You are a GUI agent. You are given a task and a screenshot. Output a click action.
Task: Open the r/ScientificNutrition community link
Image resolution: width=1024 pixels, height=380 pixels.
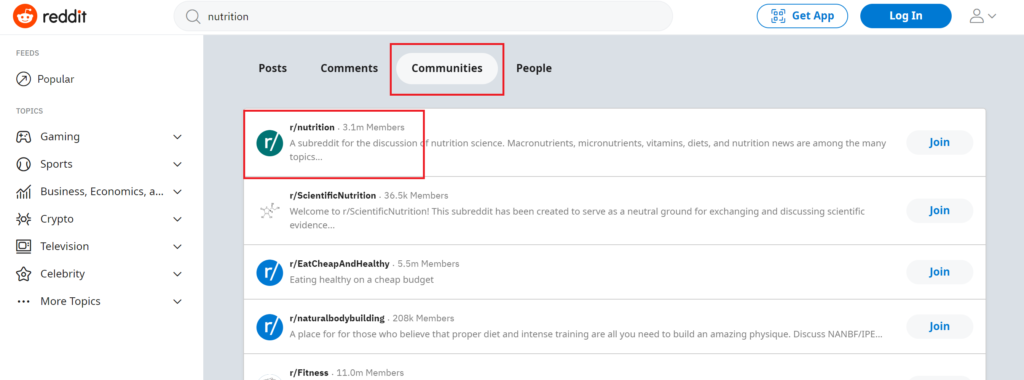click(332, 195)
